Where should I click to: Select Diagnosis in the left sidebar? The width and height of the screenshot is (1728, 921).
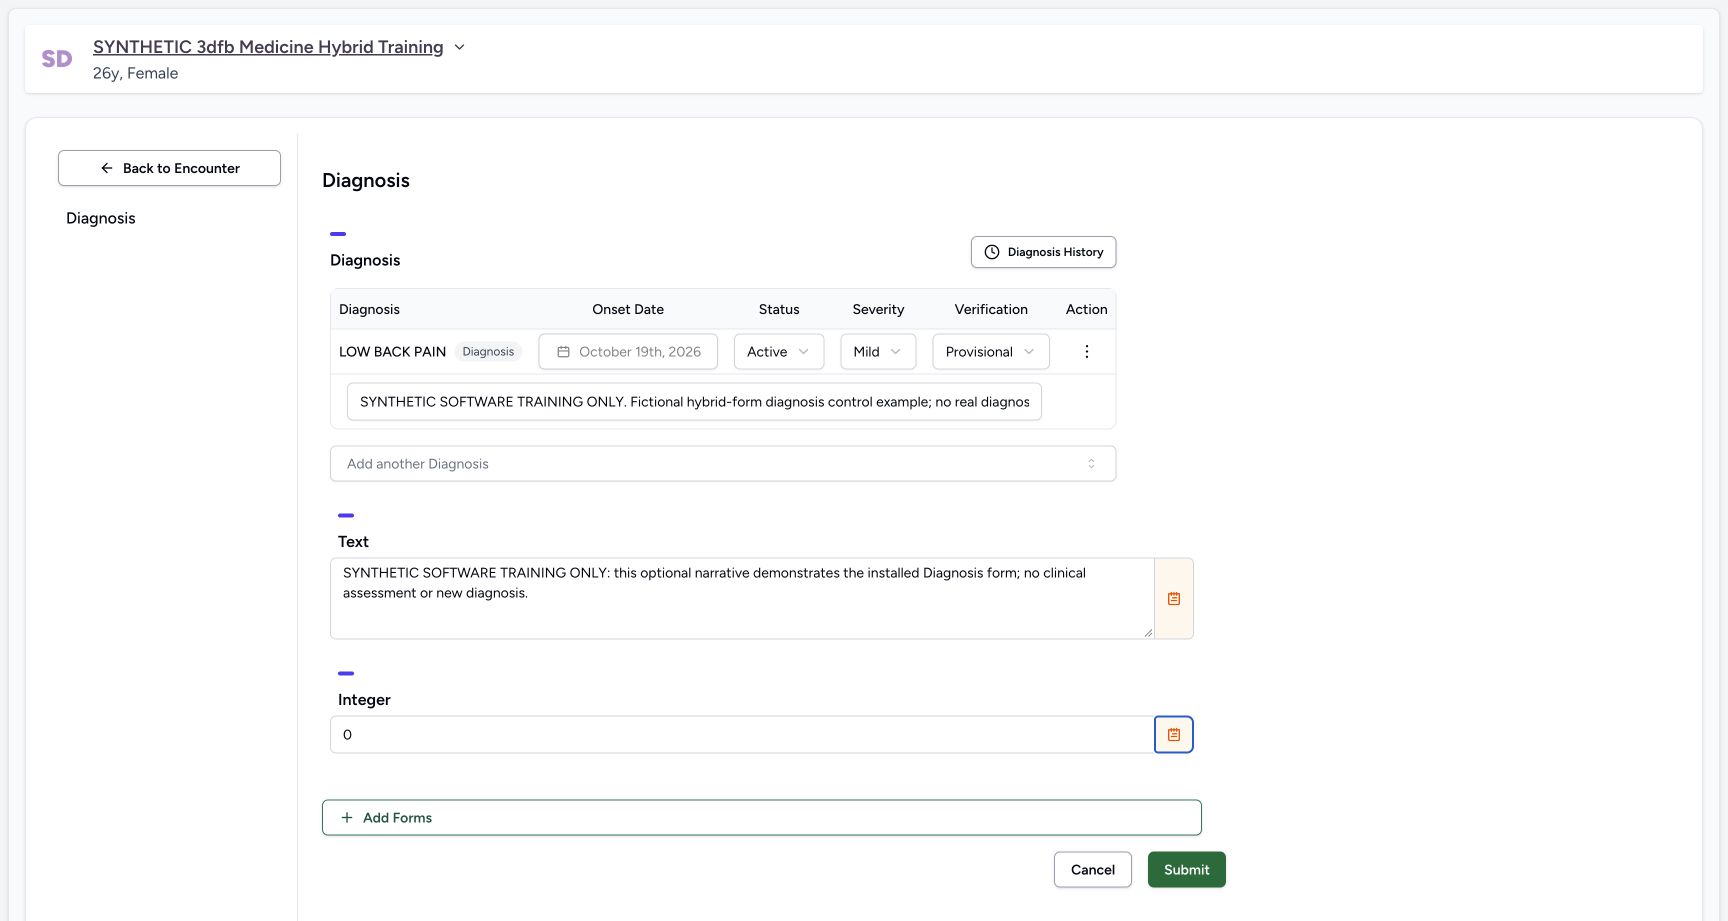pyautogui.click(x=101, y=218)
